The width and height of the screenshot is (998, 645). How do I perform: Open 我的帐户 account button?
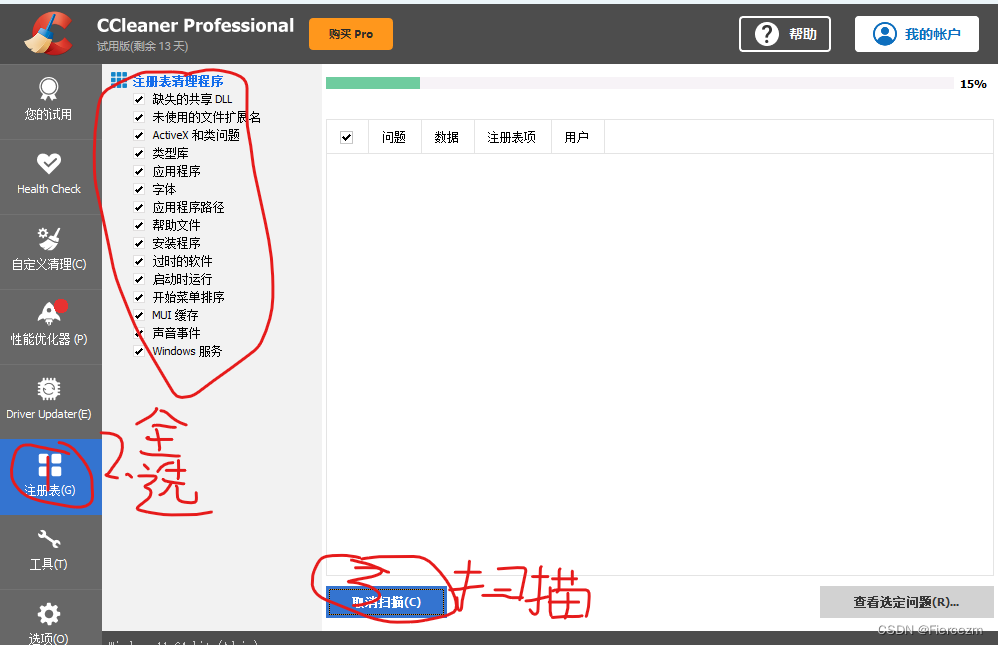[917, 34]
